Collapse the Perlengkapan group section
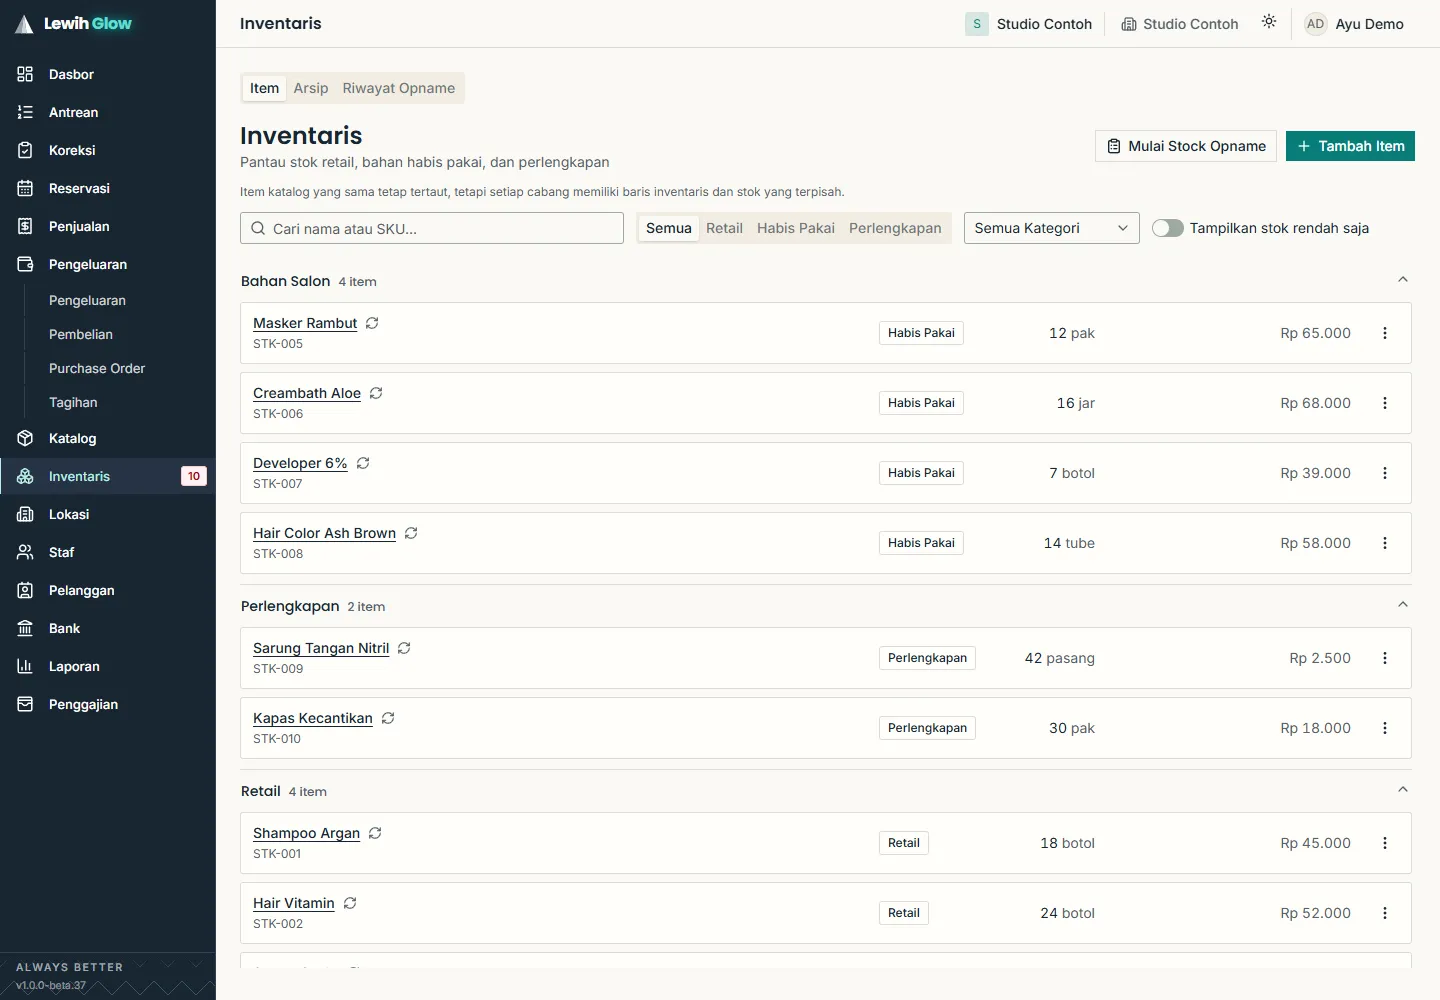 pyautogui.click(x=1402, y=605)
